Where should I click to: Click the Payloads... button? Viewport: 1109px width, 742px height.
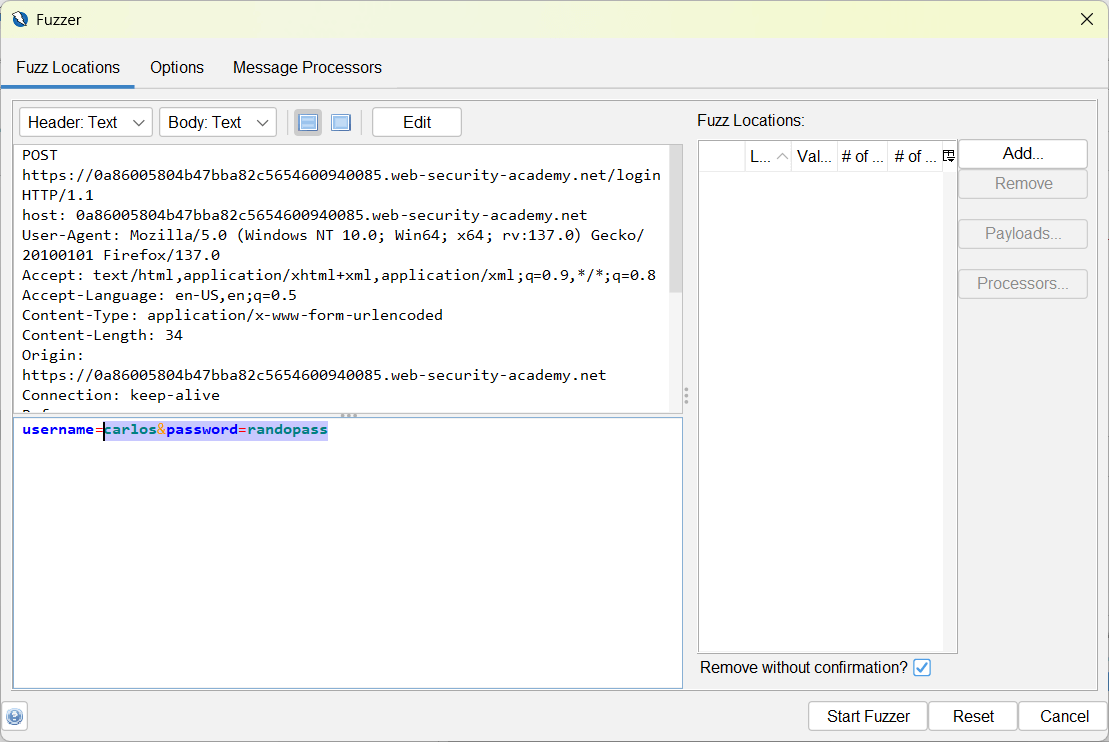(x=1022, y=233)
